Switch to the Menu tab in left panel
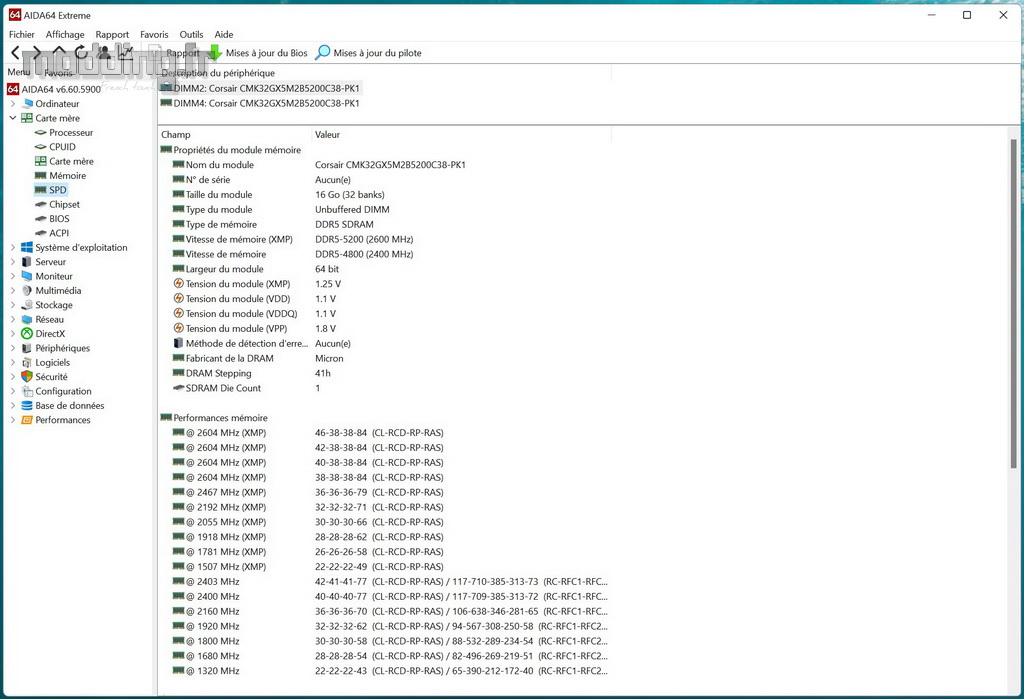1024x699 pixels. click(x=18, y=72)
